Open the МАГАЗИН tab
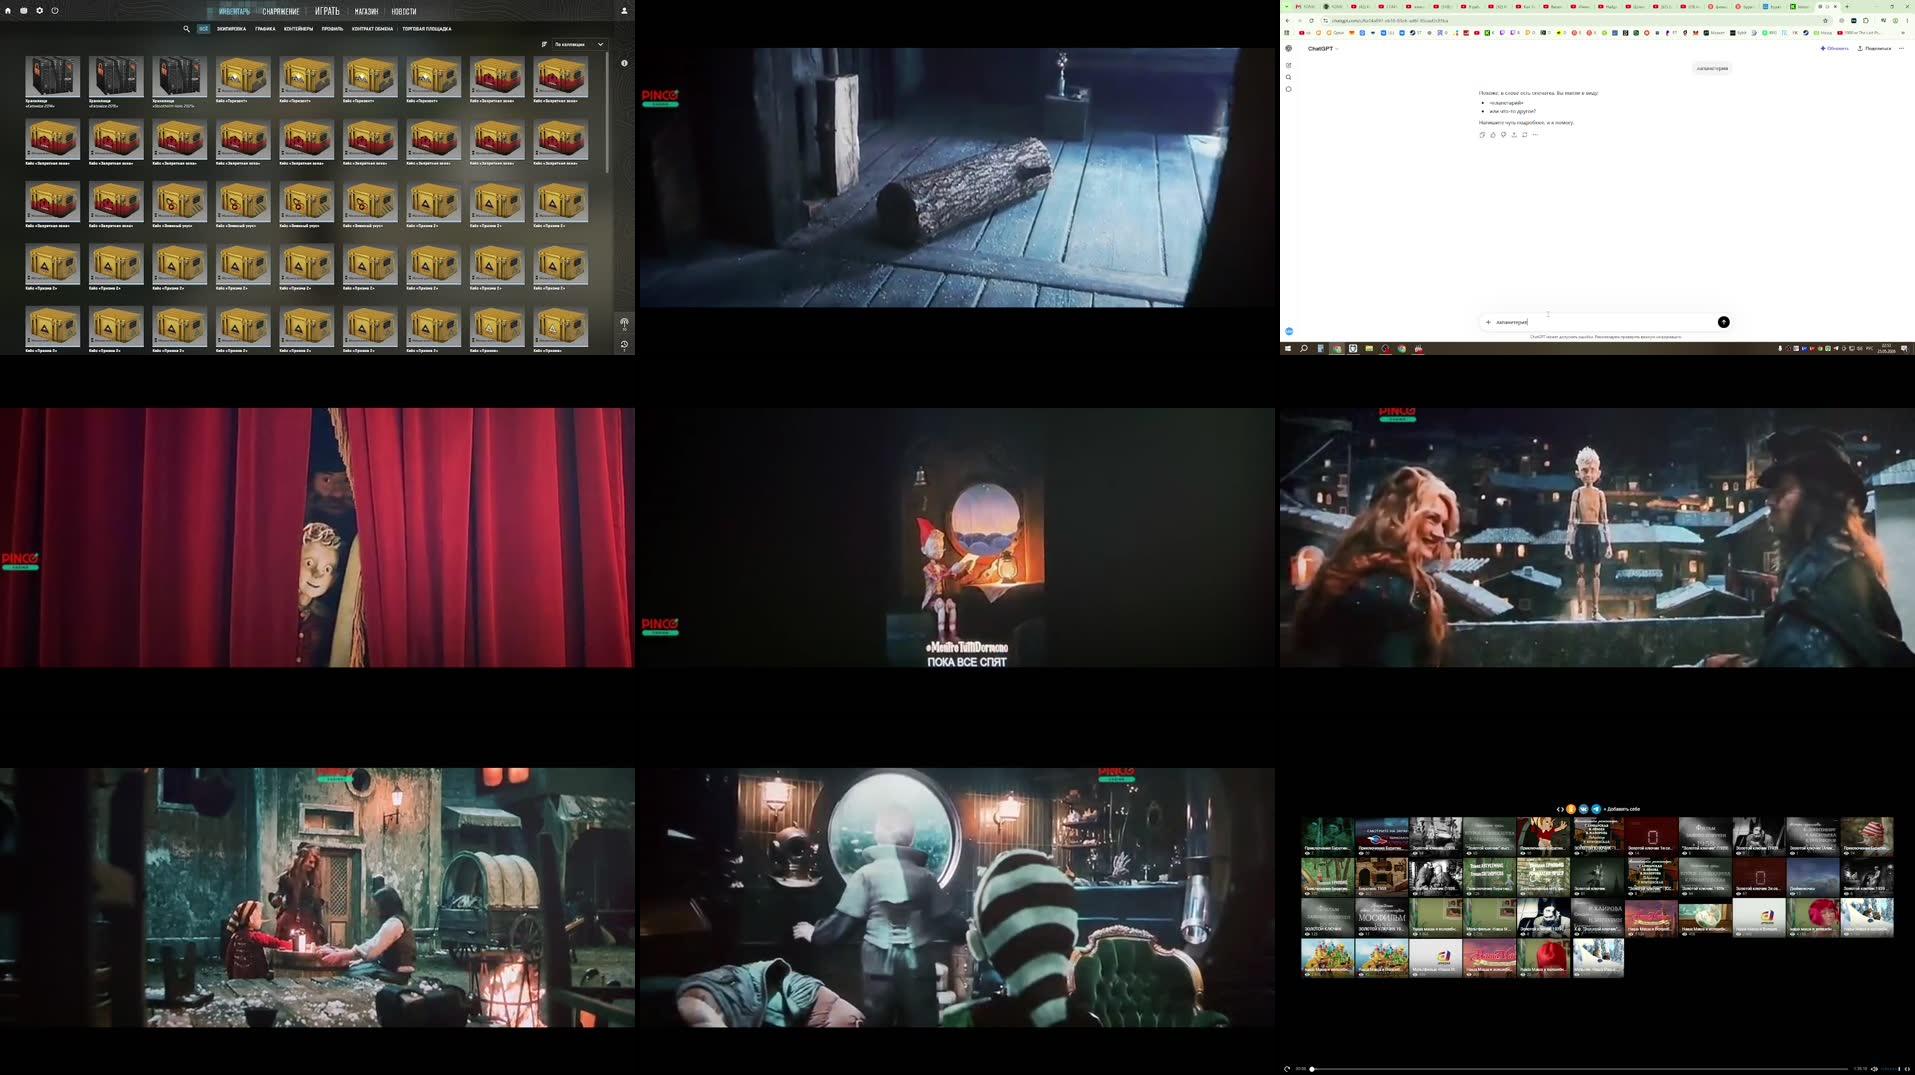 tap(366, 12)
